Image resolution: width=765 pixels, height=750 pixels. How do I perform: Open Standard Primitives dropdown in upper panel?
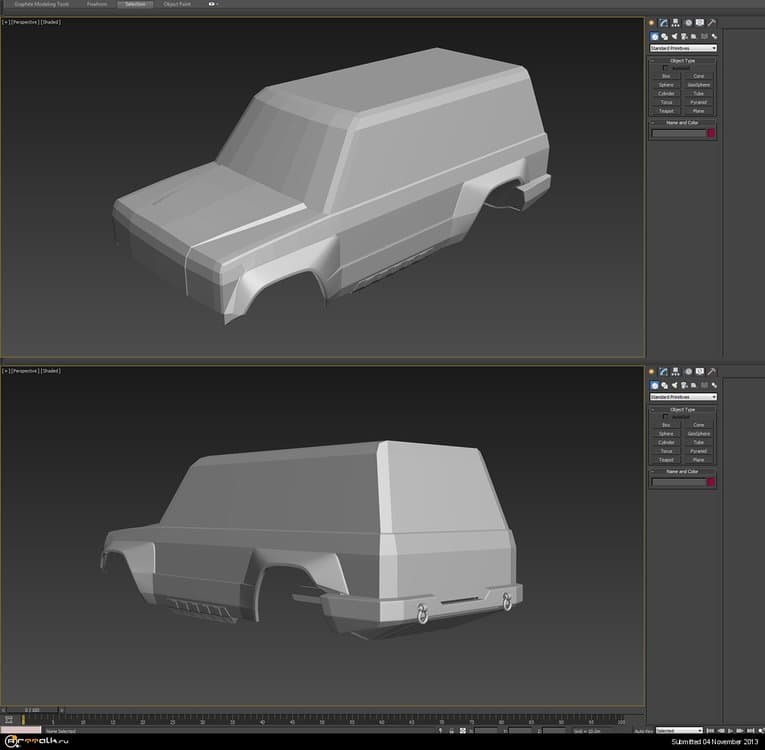[683, 48]
